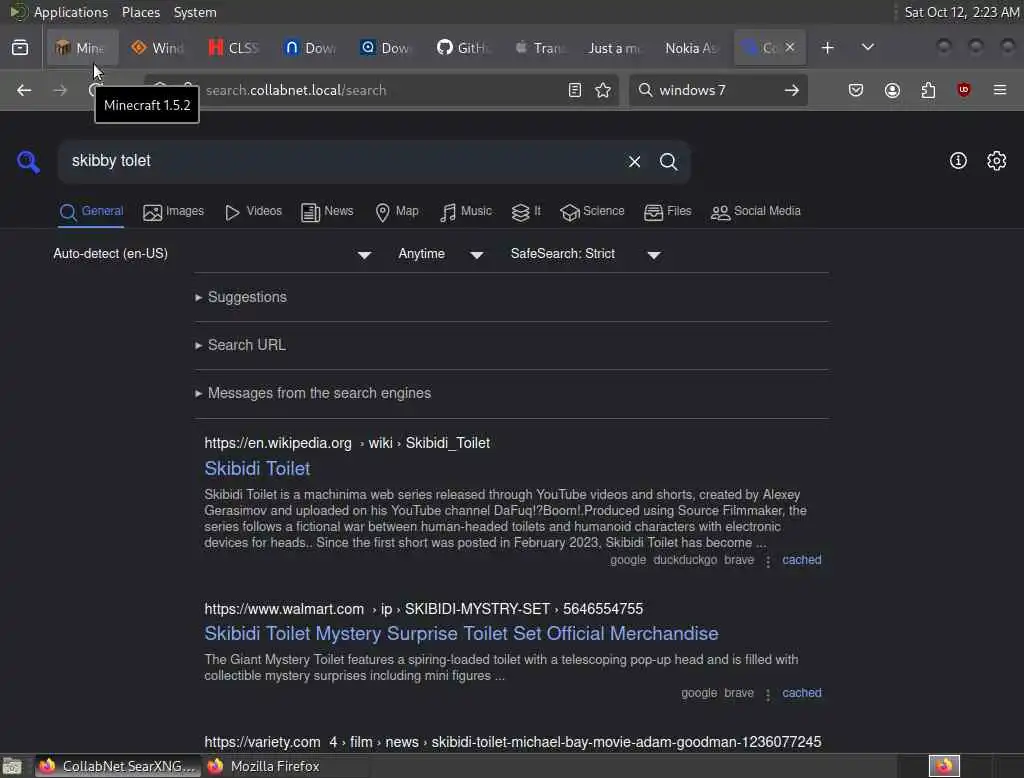Run the windows 7 search arrow
Viewport: 1024px width, 778px height.
pos(792,90)
